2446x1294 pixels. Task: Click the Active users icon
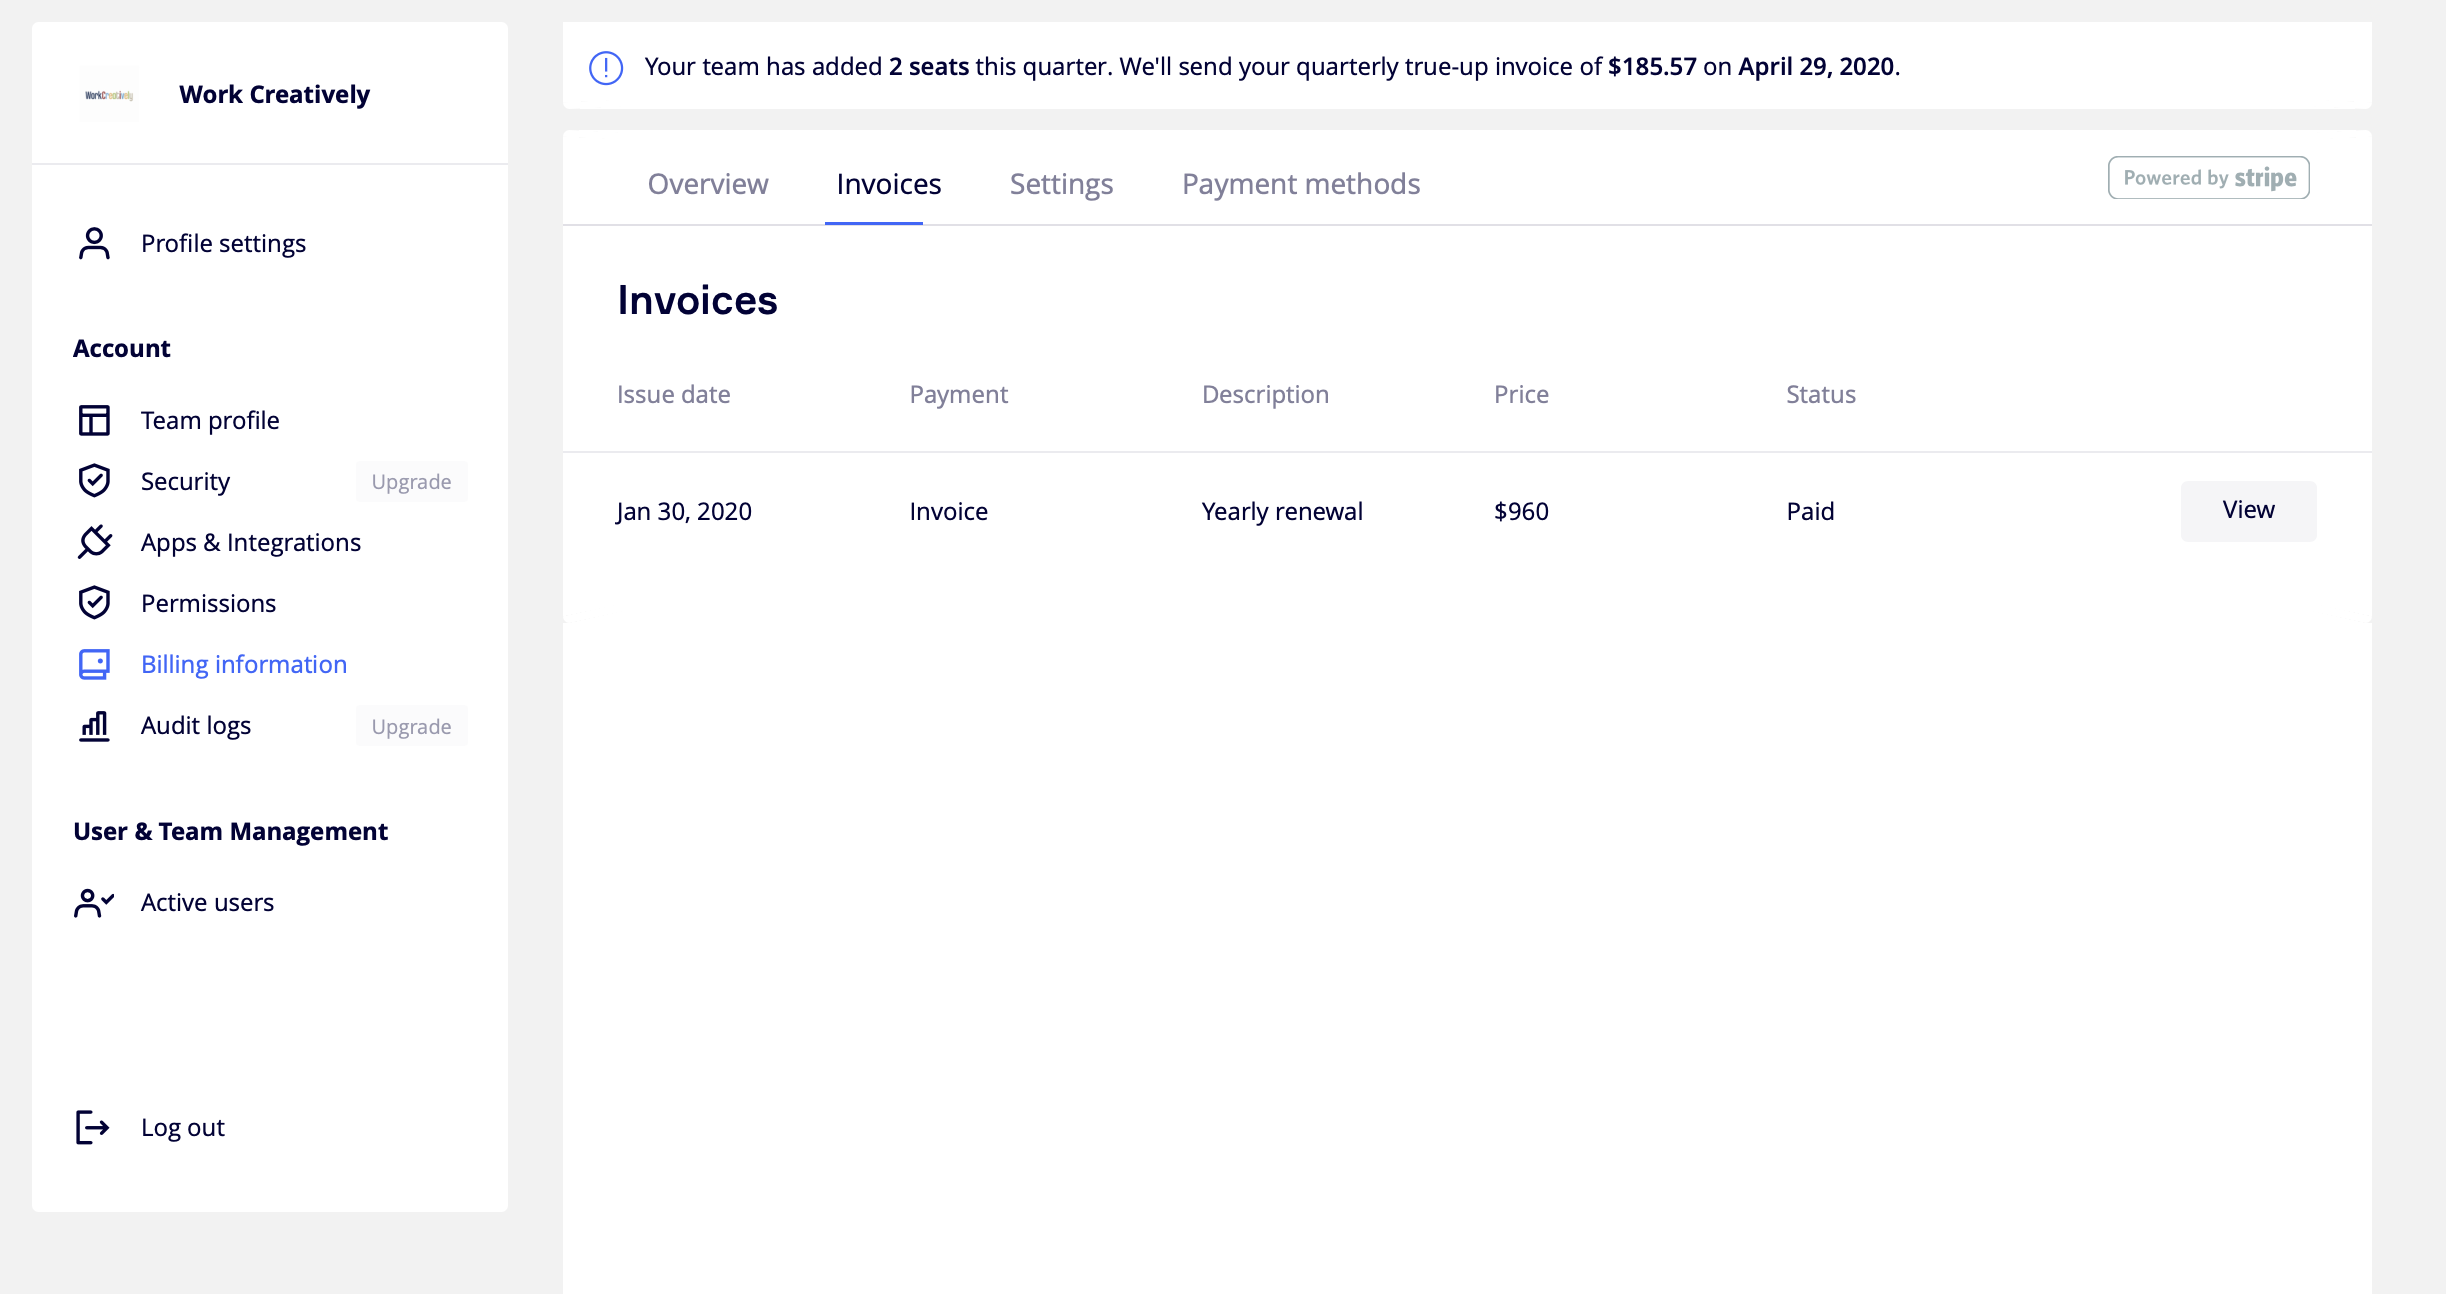94,902
